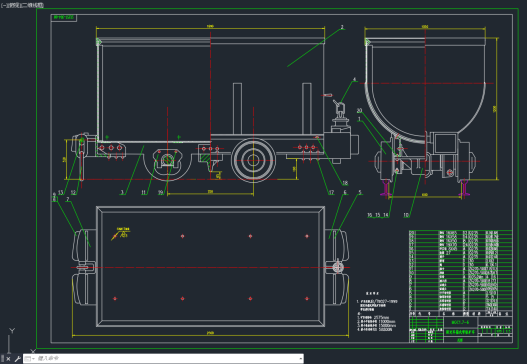The image size is (527, 364).
Task: Open the [-] viewport controls menu
Action: (x=4, y=5)
